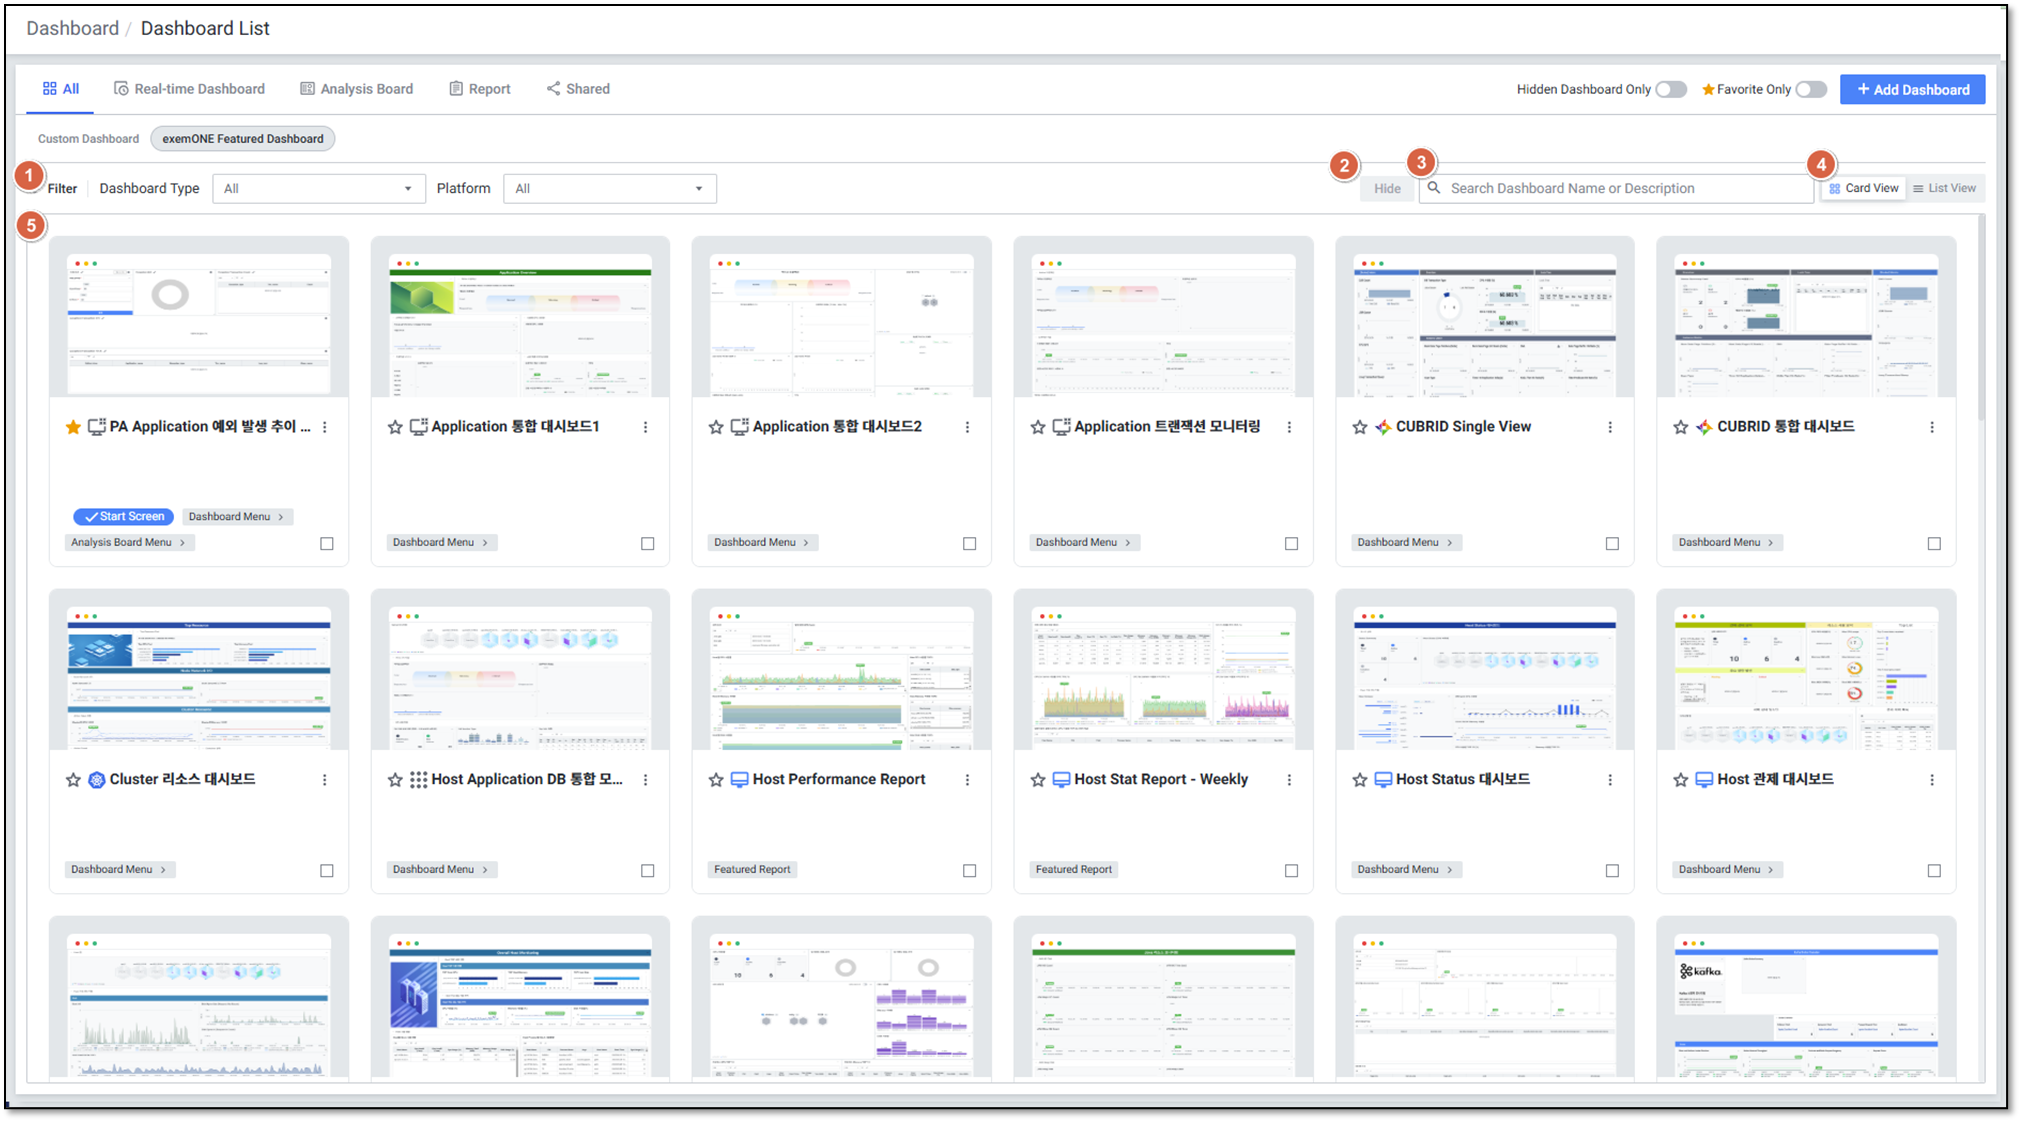This screenshot has height=1122, width=2021.
Task: Switch to Real-time Dashboard tab
Action: click(189, 89)
